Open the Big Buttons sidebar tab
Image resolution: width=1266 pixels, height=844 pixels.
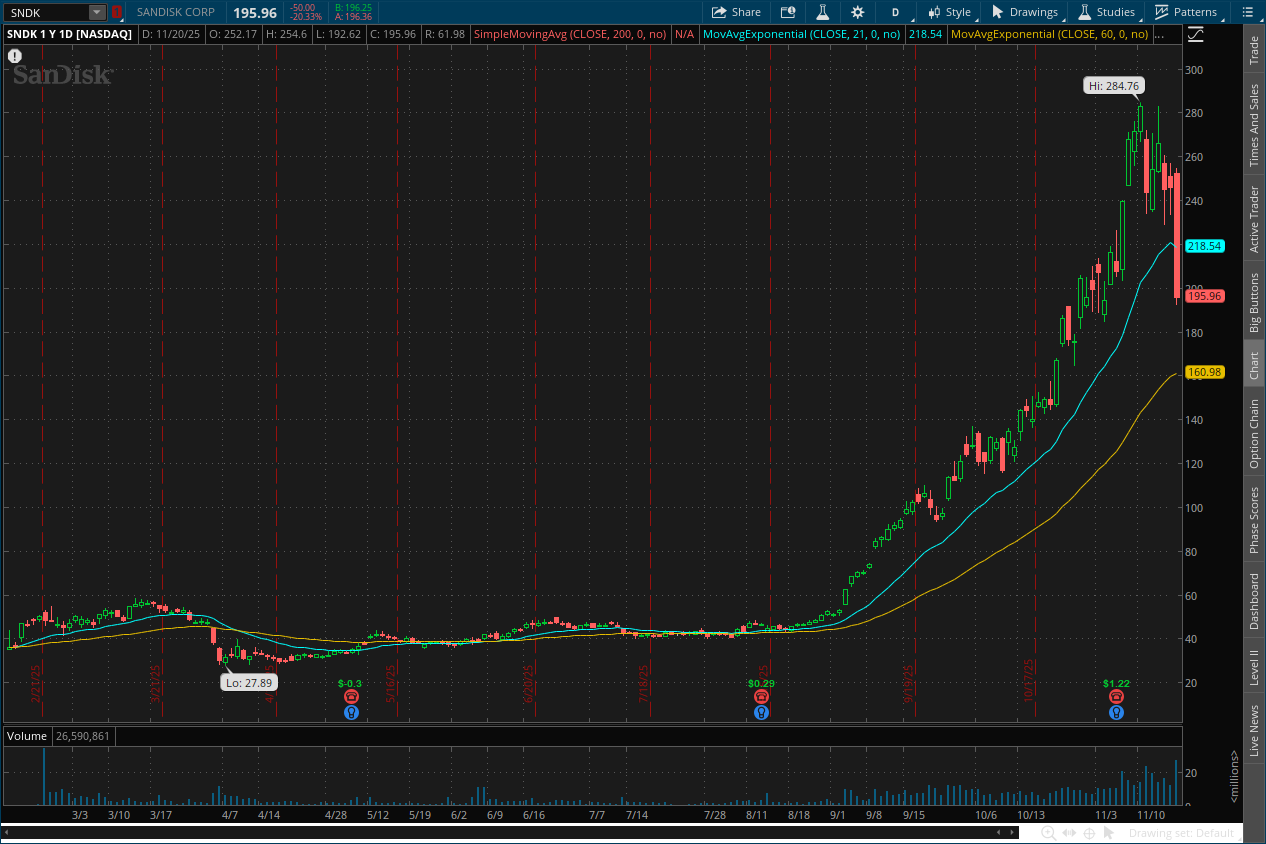pyautogui.click(x=1254, y=302)
